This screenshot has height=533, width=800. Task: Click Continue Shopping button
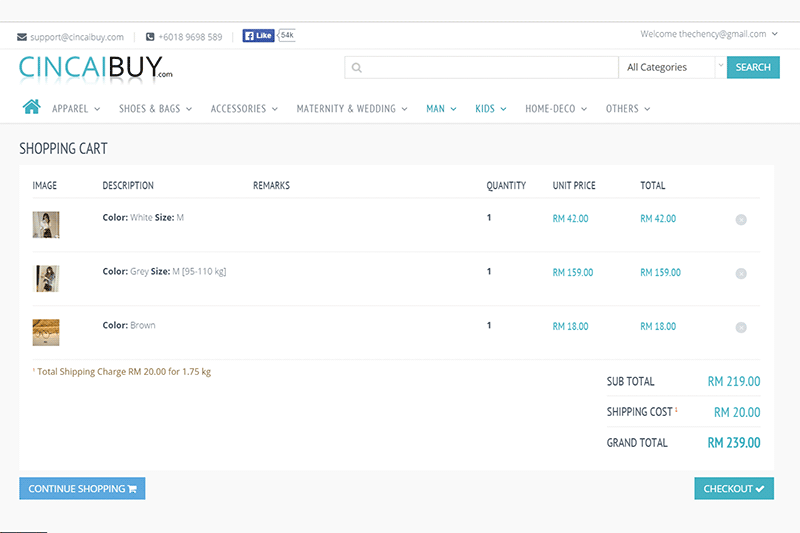[82, 489]
